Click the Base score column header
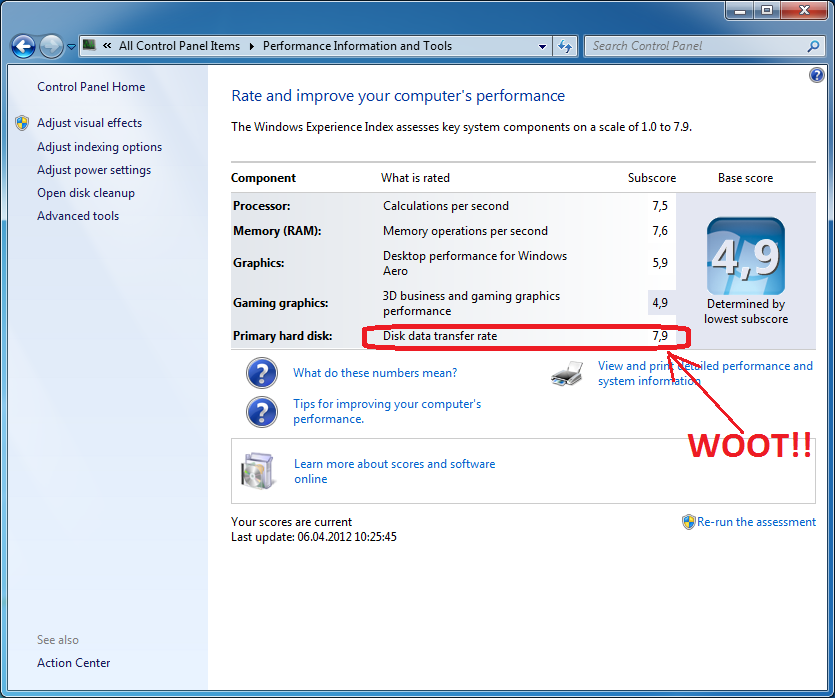This screenshot has width=835, height=698. pyautogui.click(x=745, y=178)
